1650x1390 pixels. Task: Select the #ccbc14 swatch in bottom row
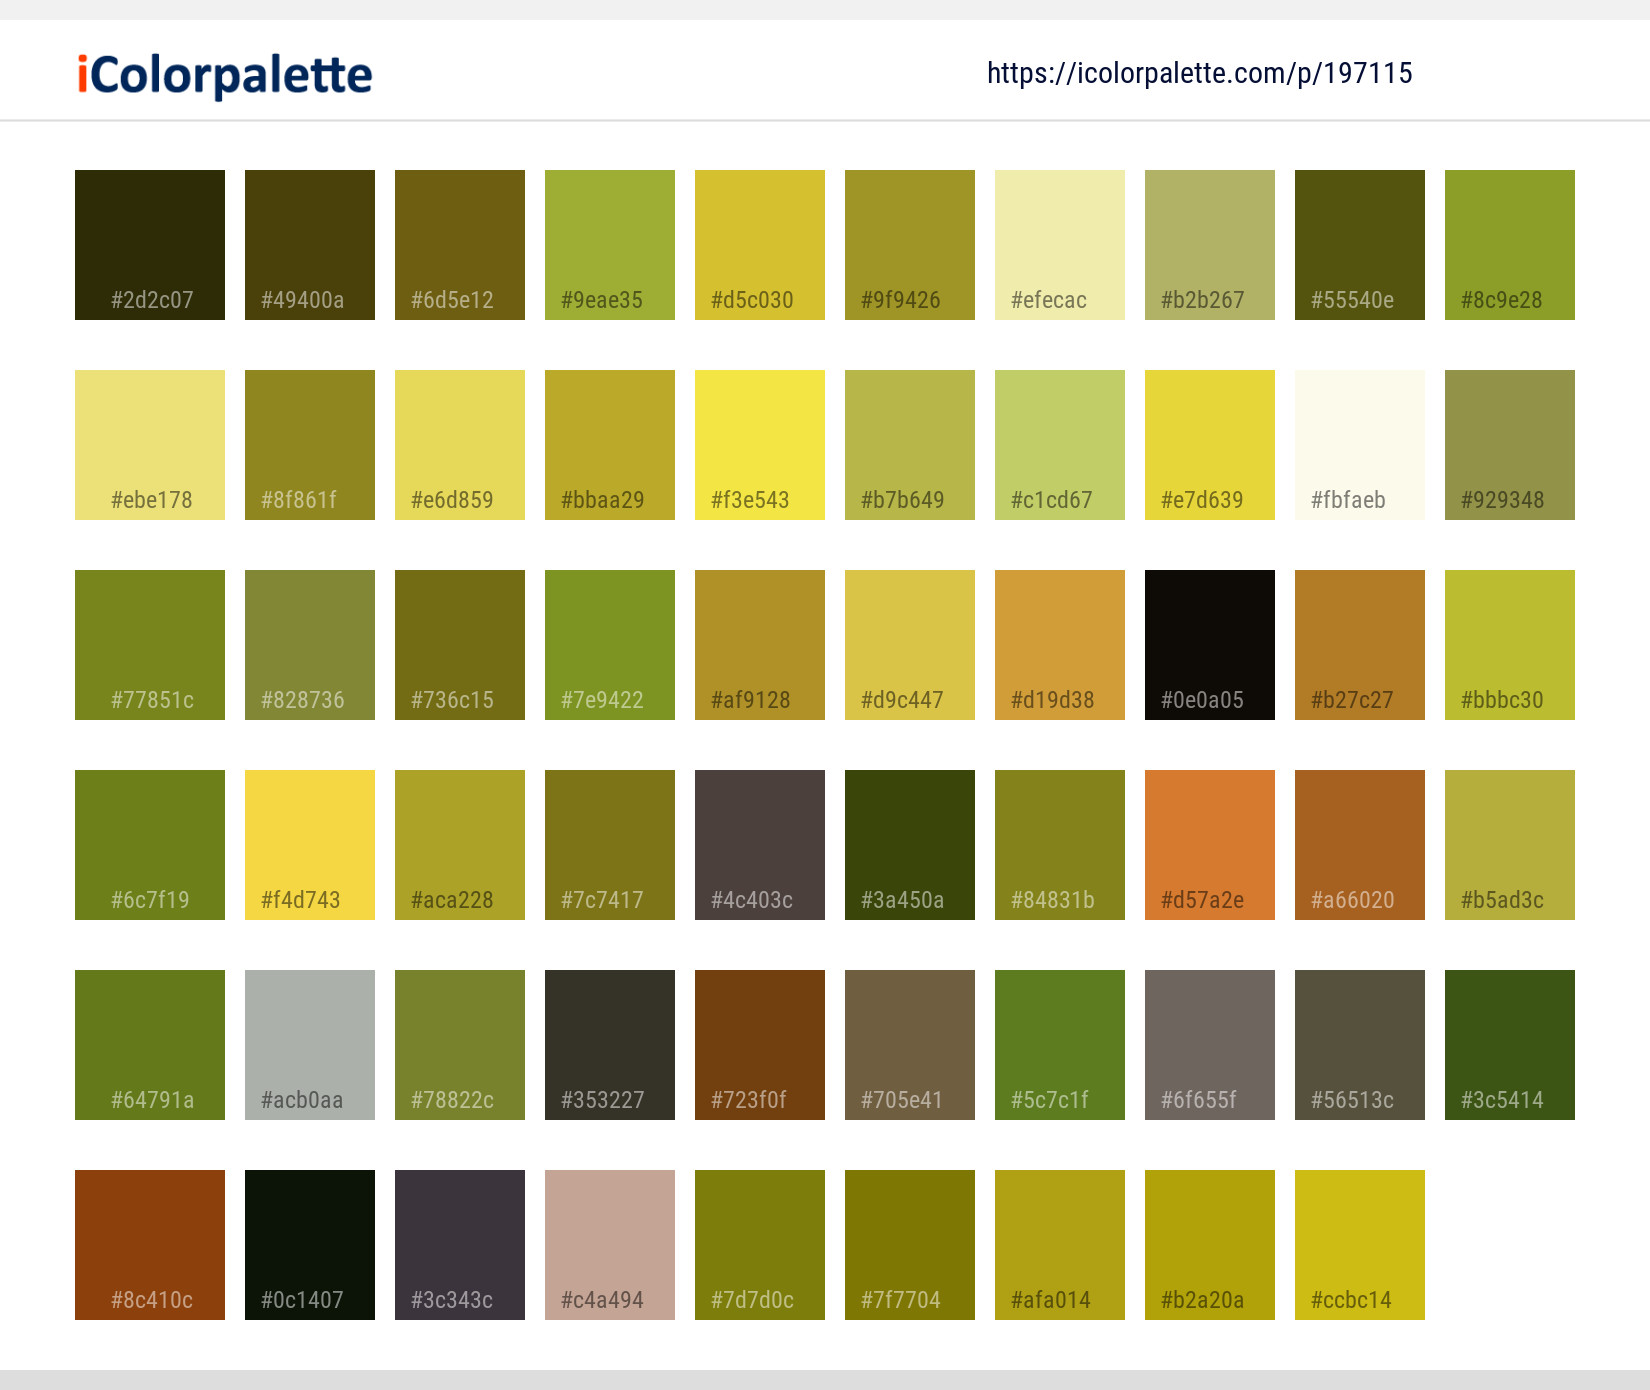click(x=1359, y=1244)
